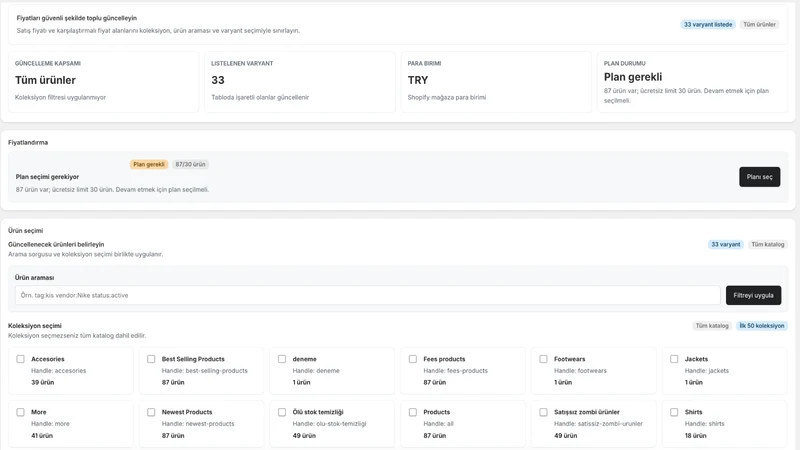Screen dimensions: 800x450
Task: Click the 'Tüm katalog' badge beside 33 varyant
Action: [x=767, y=244]
